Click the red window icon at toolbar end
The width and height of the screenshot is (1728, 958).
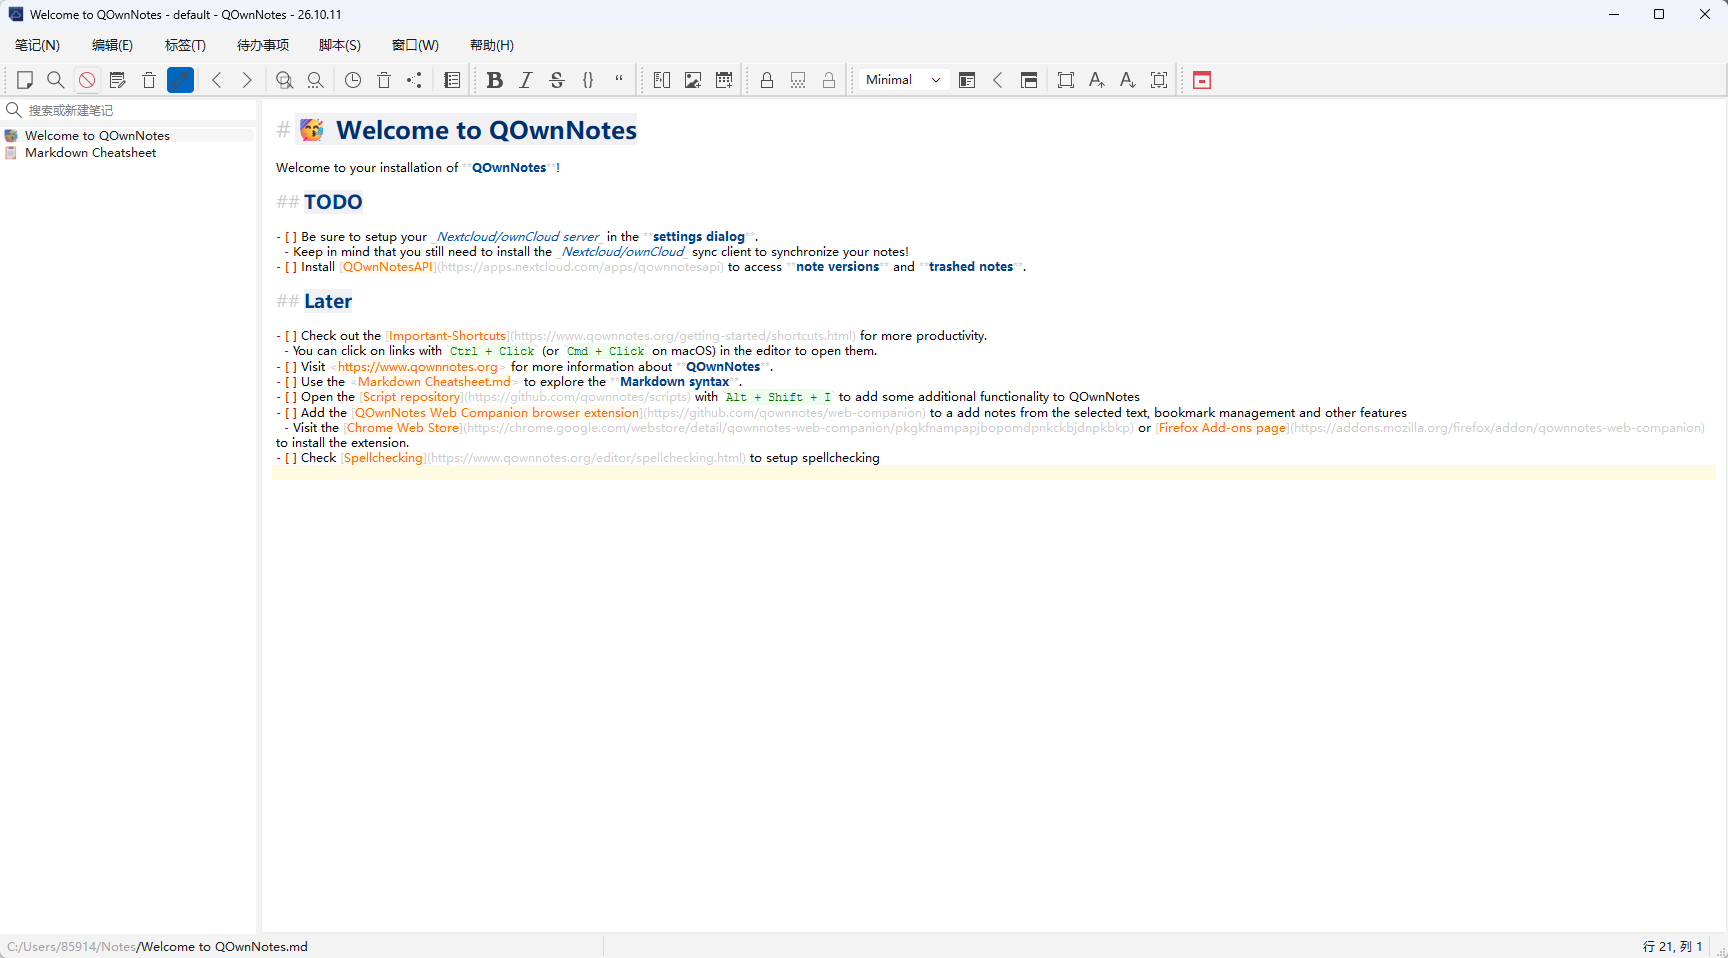pyautogui.click(x=1202, y=80)
